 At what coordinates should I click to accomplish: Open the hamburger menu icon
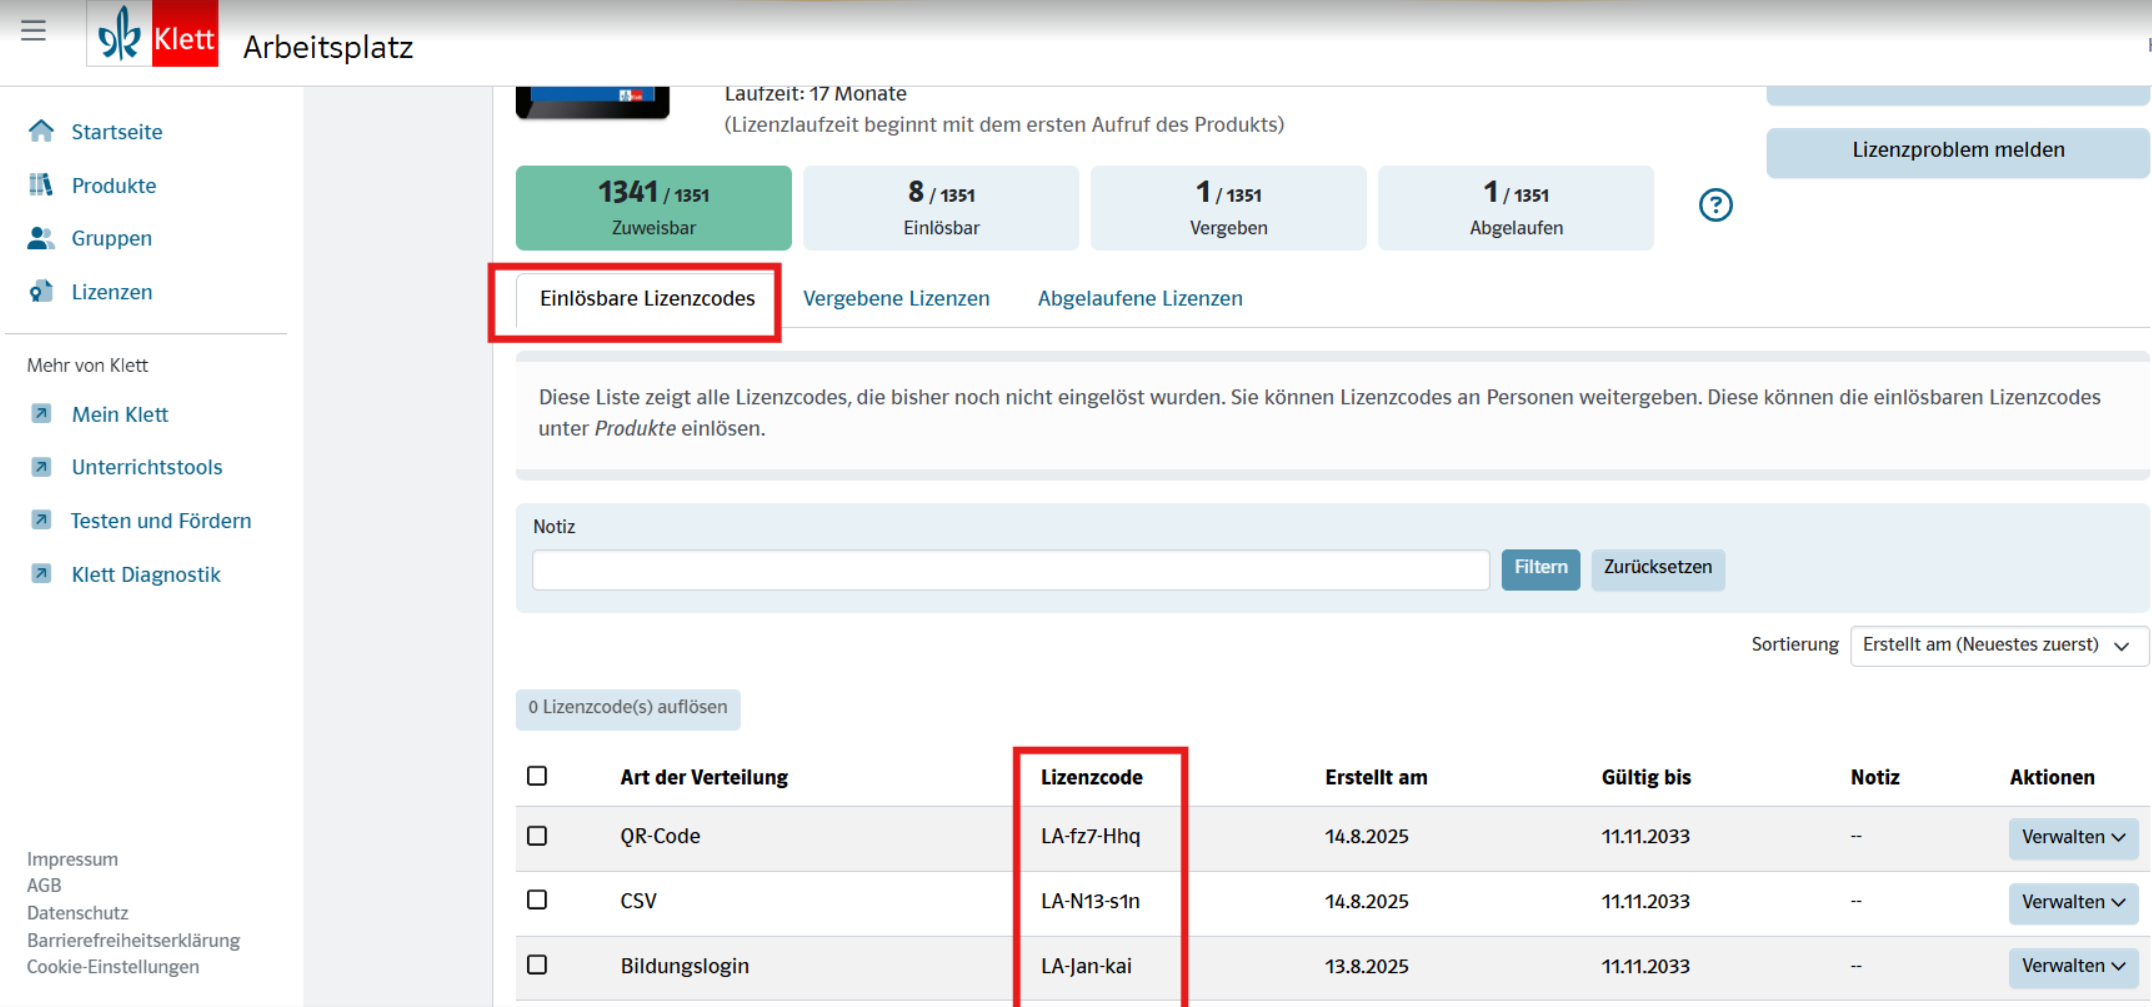coord(33,30)
